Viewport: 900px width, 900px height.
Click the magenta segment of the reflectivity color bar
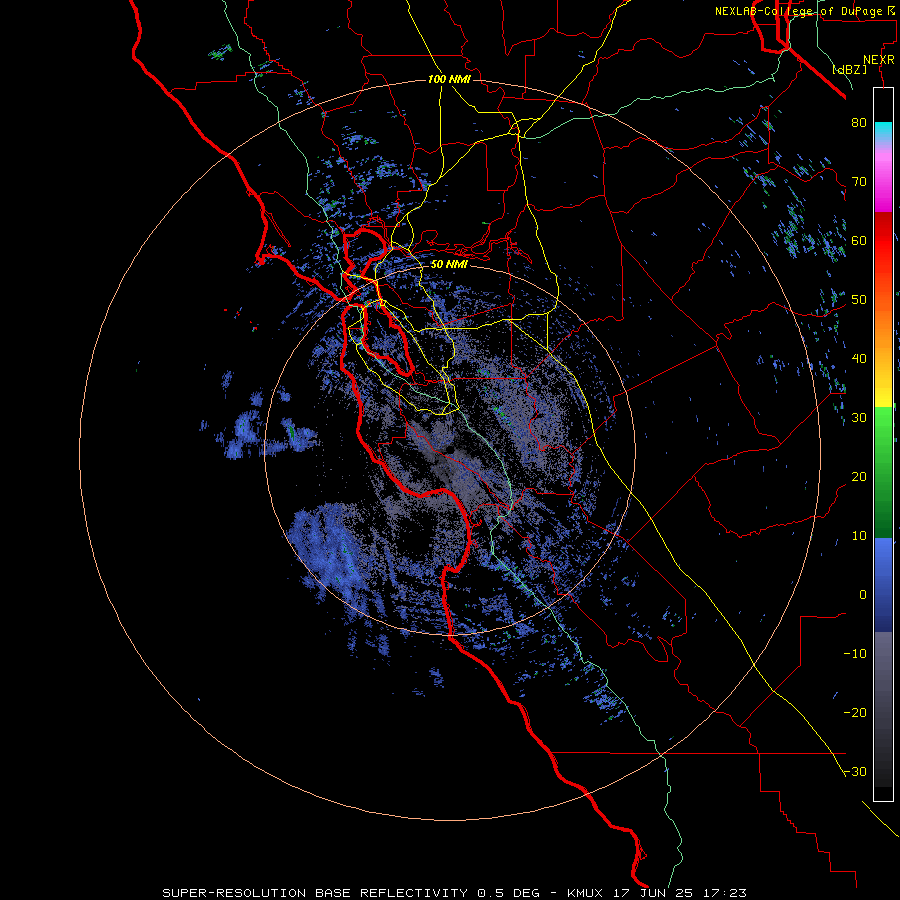[x=883, y=184]
